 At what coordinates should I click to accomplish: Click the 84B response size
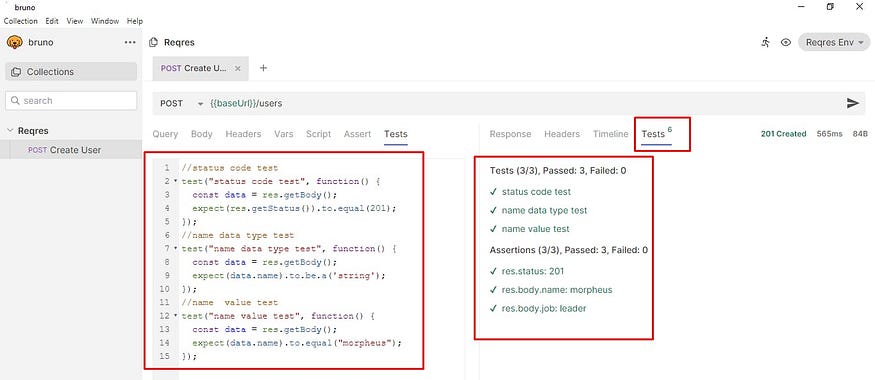point(860,134)
